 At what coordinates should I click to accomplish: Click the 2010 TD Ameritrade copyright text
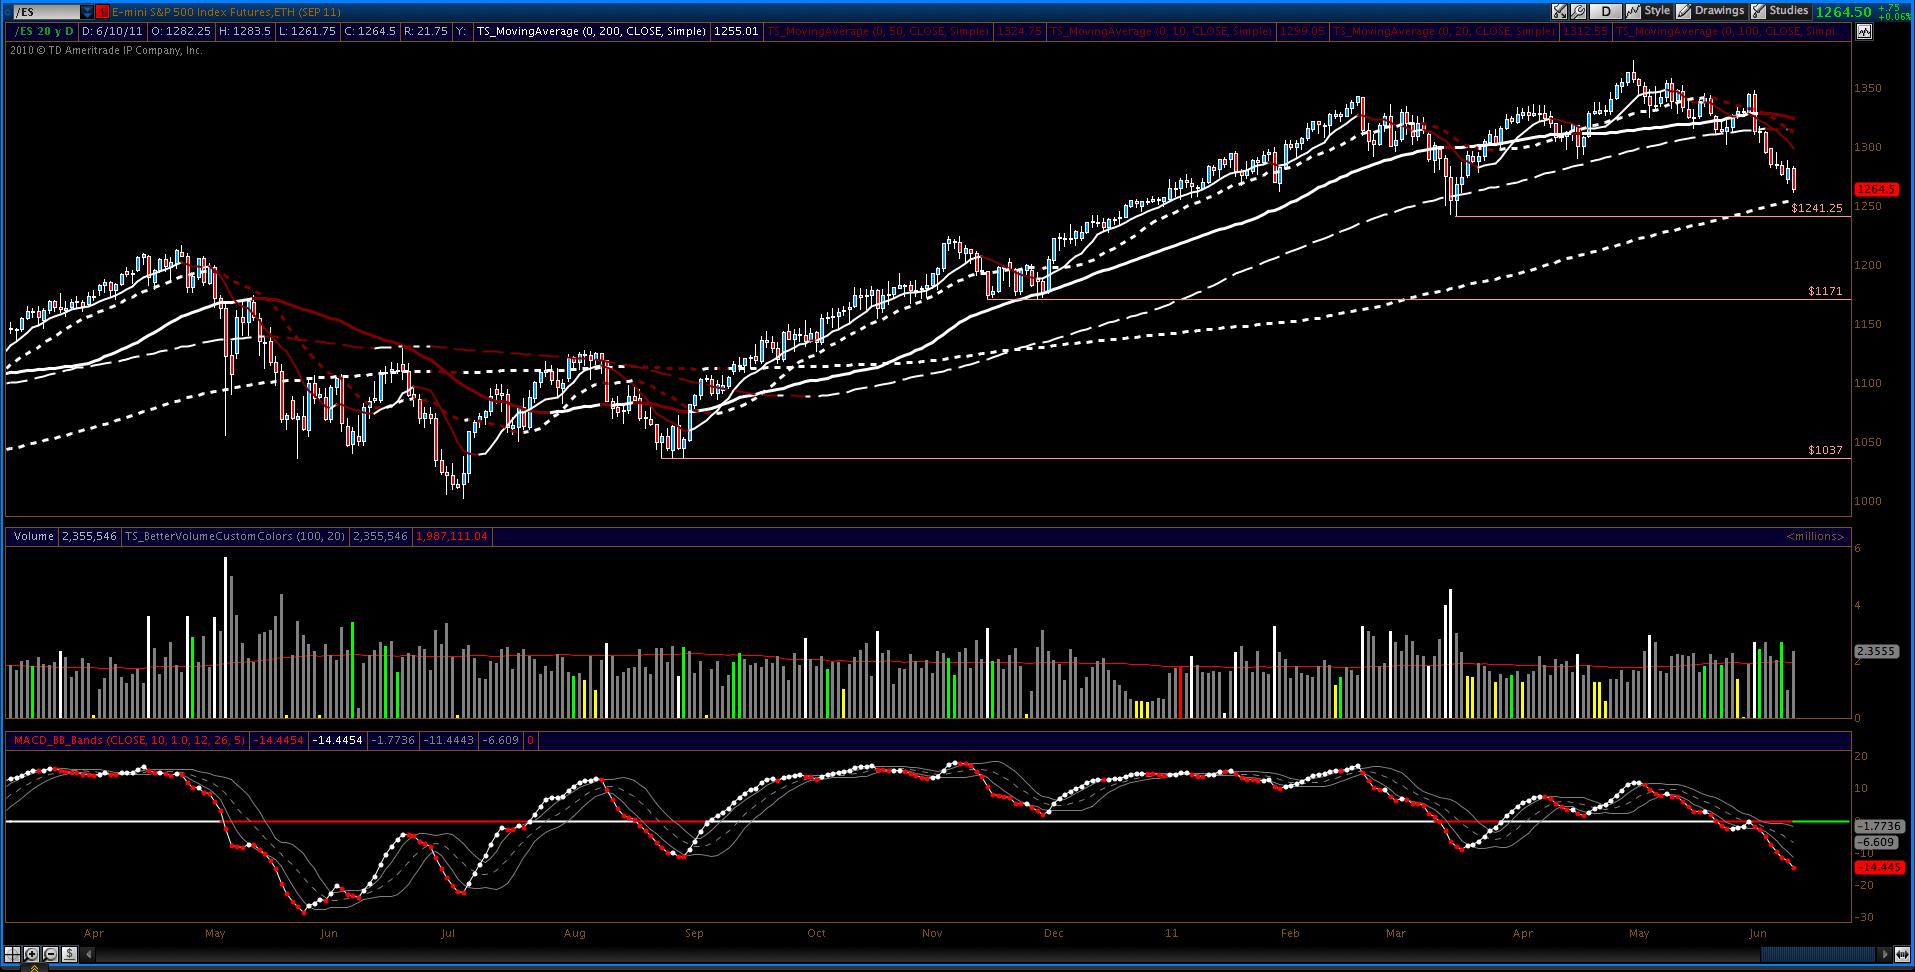tap(106, 50)
